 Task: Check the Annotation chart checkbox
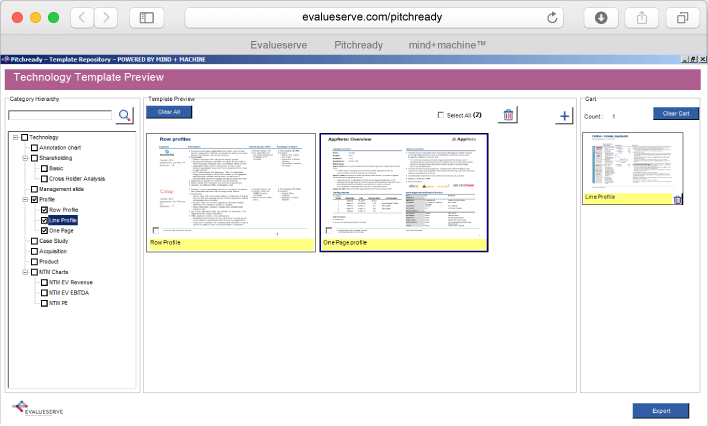tap(34, 148)
